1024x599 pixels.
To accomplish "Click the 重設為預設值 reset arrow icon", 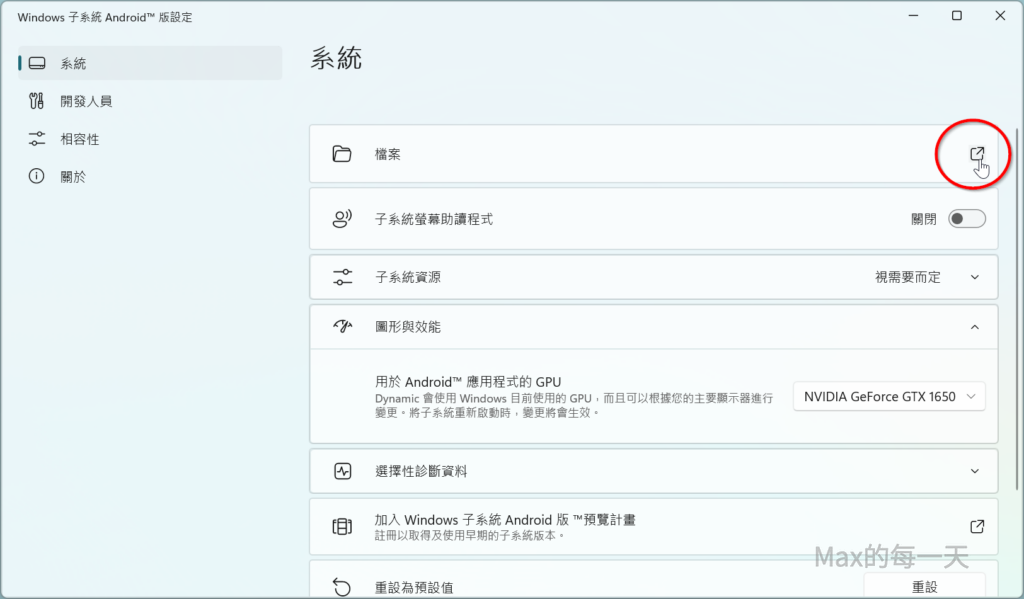I will (x=342, y=587).
